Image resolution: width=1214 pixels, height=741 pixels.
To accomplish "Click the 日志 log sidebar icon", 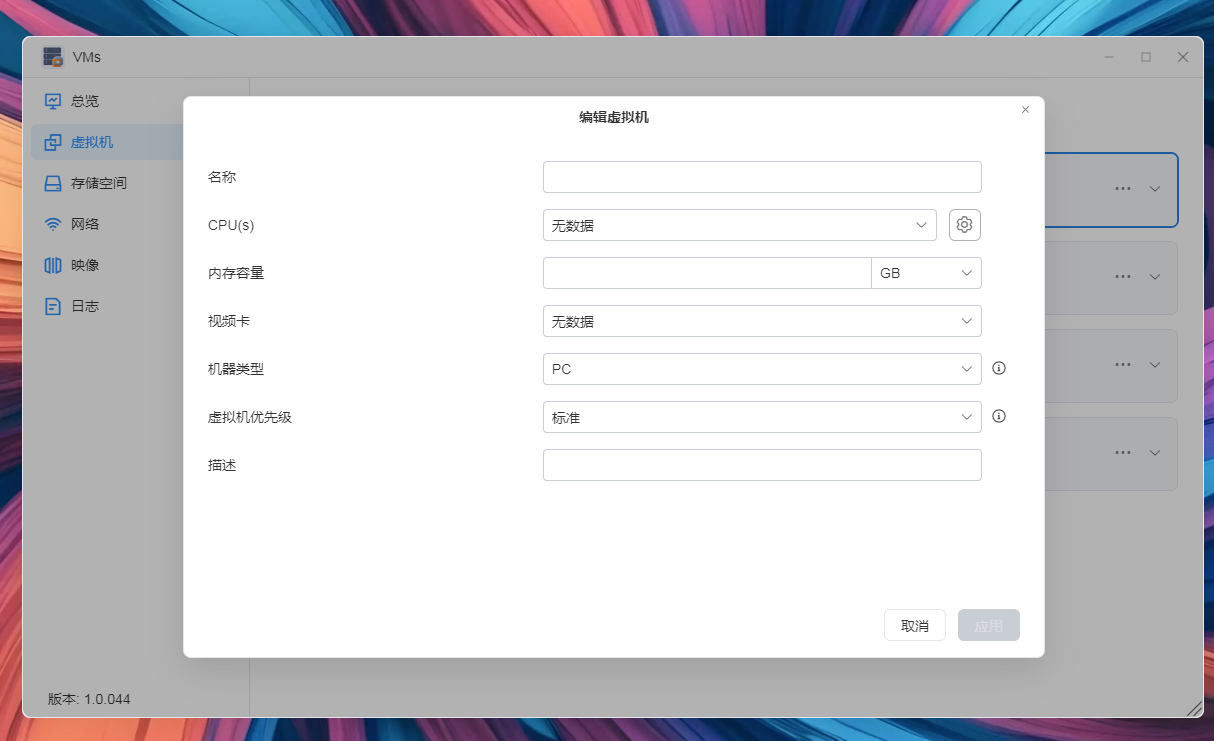I will coord(53,306).
